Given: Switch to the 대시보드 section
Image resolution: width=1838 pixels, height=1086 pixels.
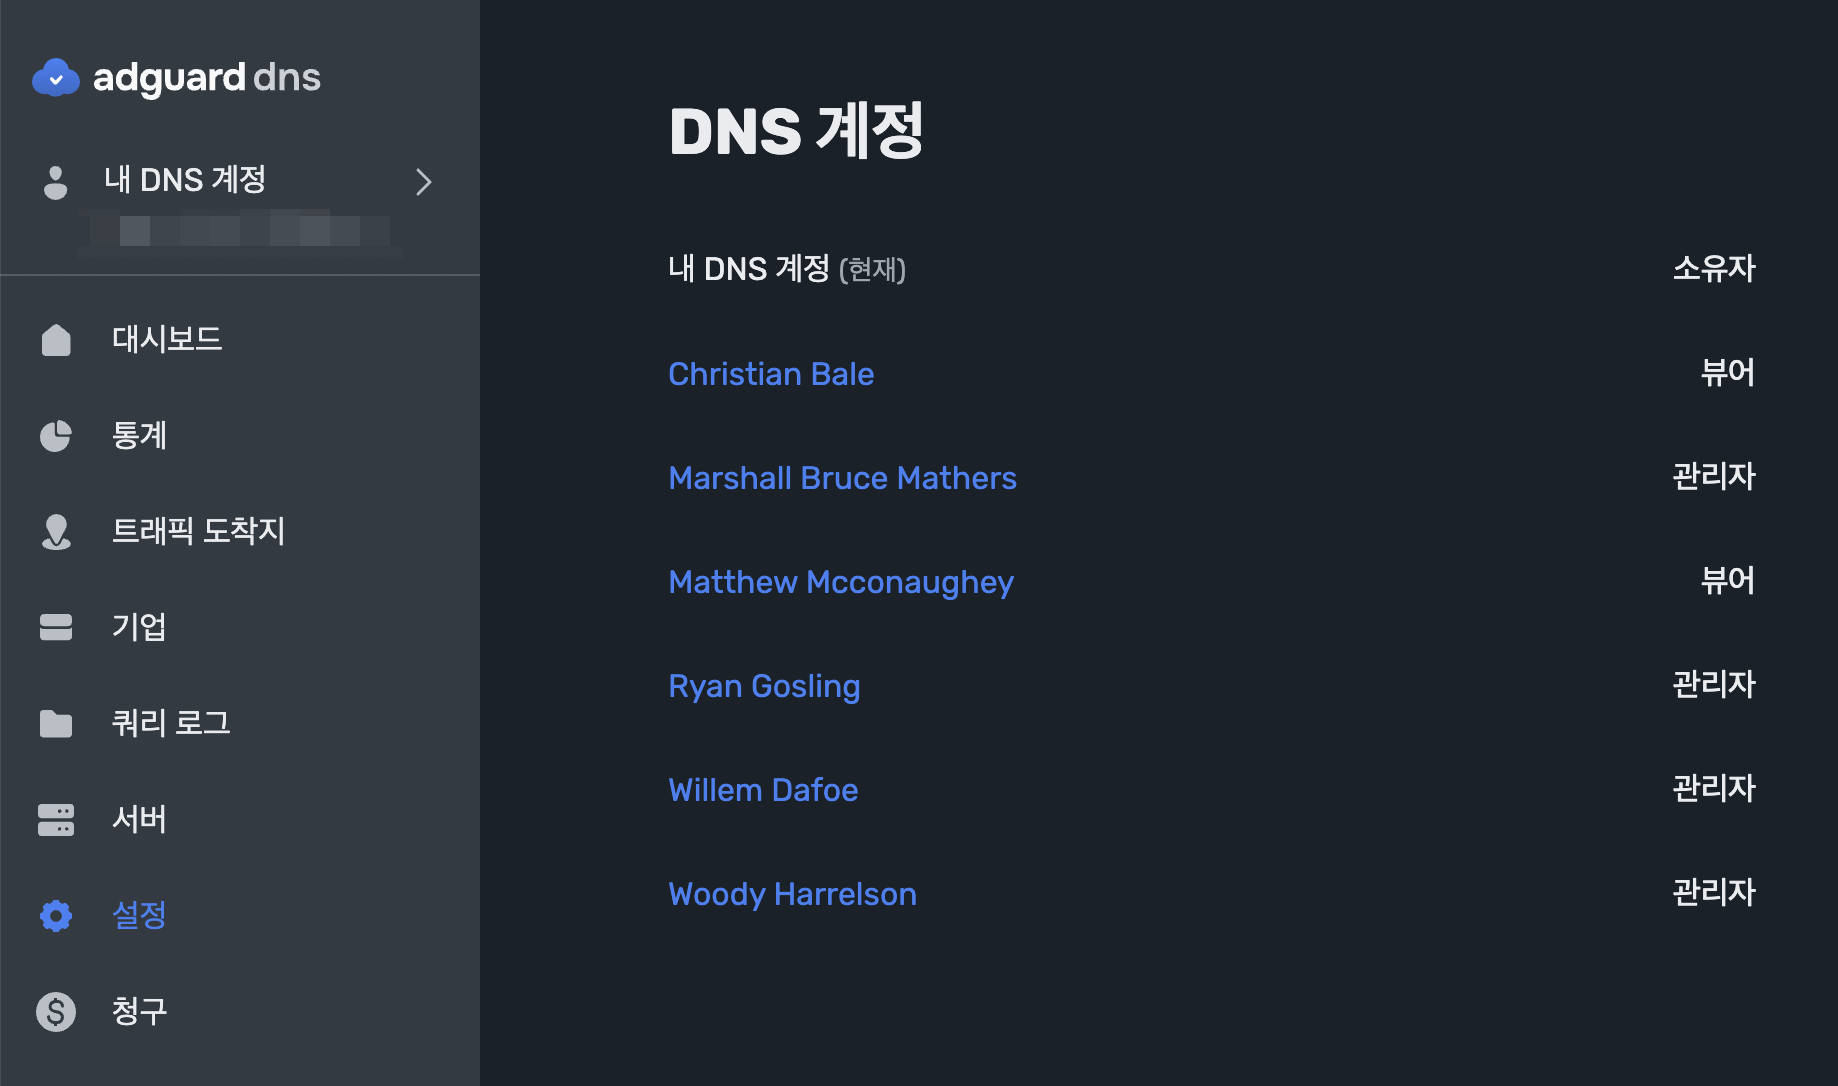Looking at the screenshot, I should click(166, 339).
